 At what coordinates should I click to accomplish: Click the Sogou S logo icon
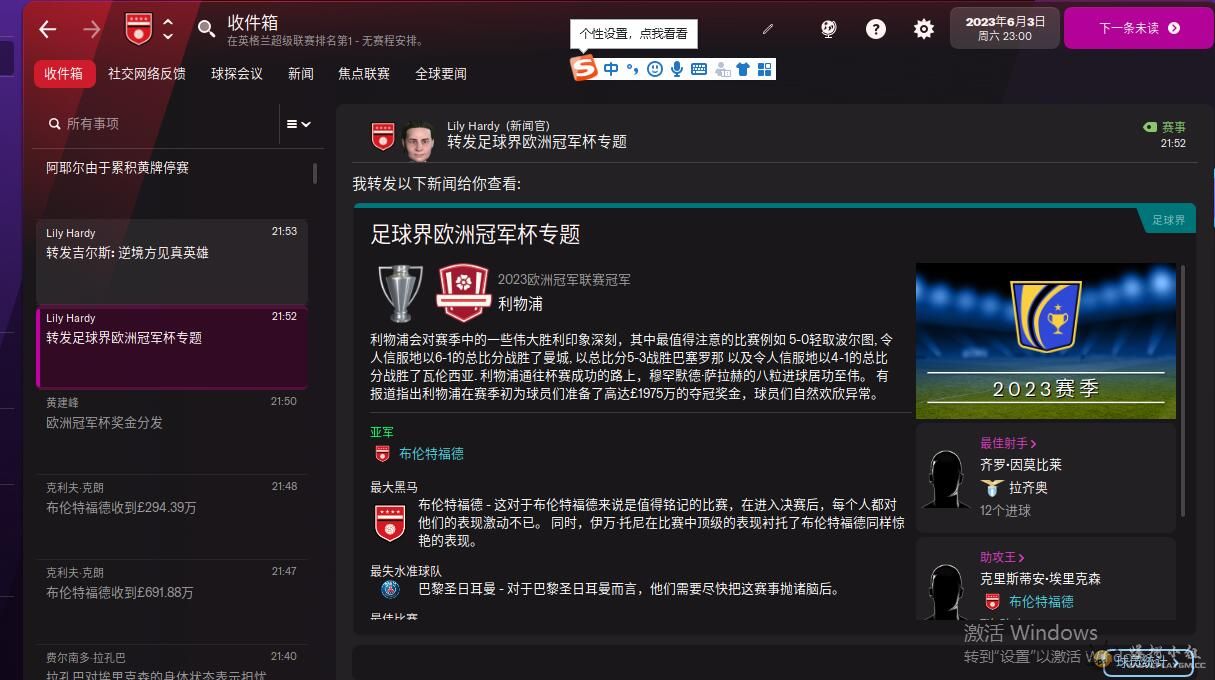(584, 68)
